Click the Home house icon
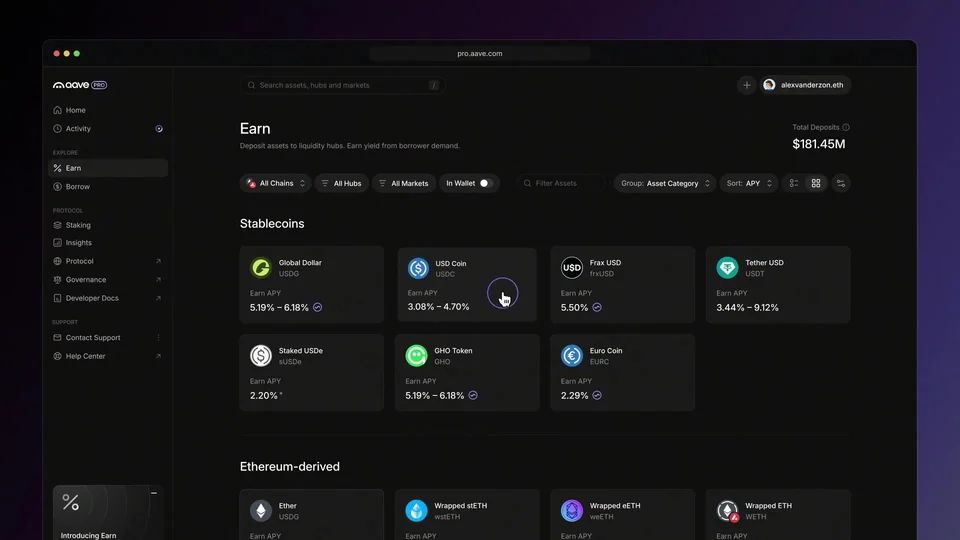 click(58, 110)
